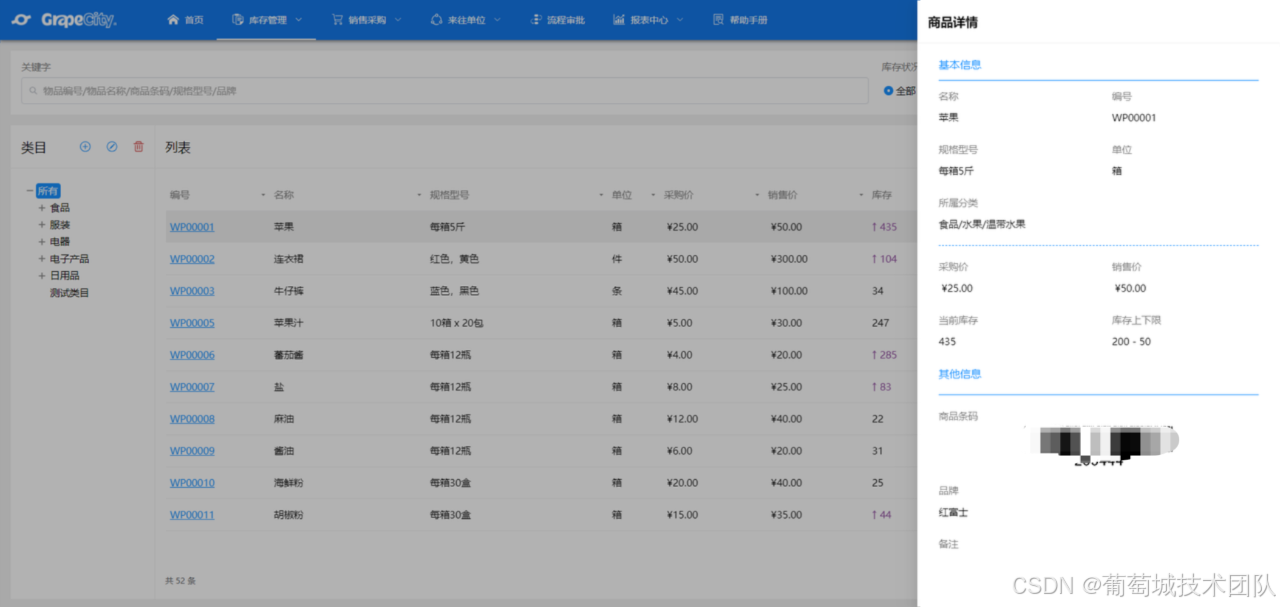Expand the 服装 category node
This screenshot has width=1280, height=607.
click(42, 225)
